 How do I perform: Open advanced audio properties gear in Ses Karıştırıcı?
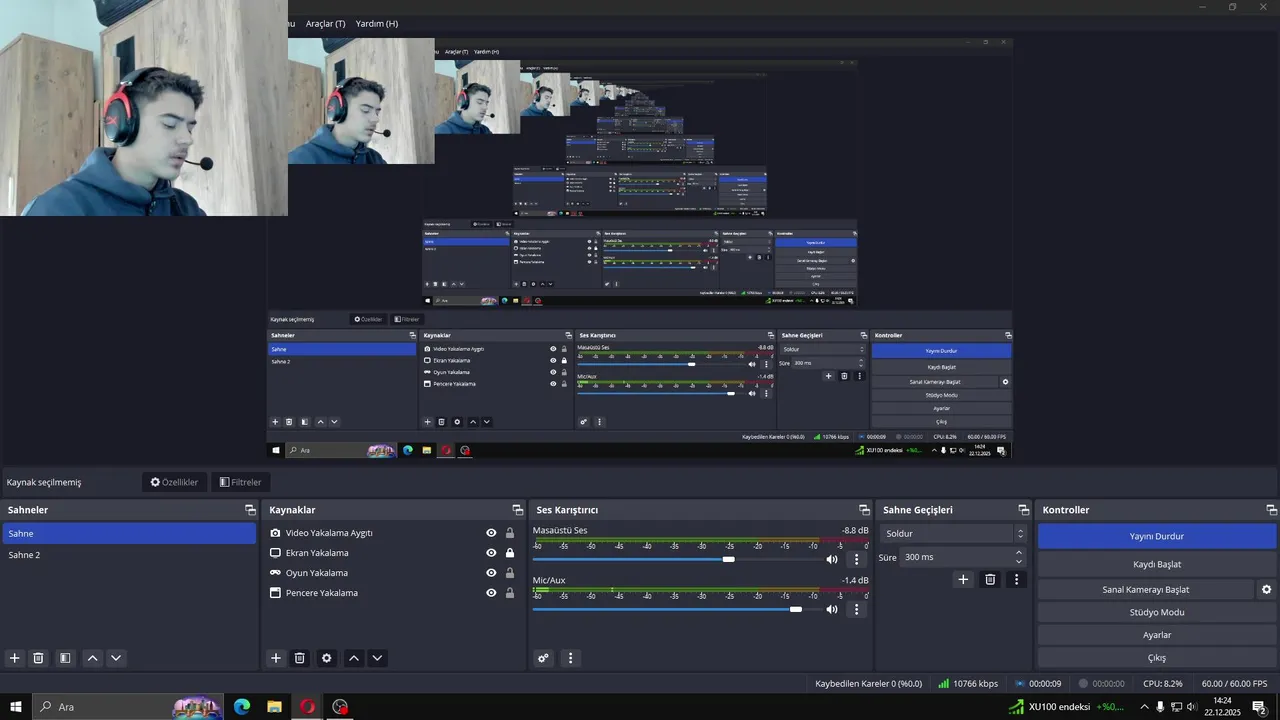pos(543,658)
